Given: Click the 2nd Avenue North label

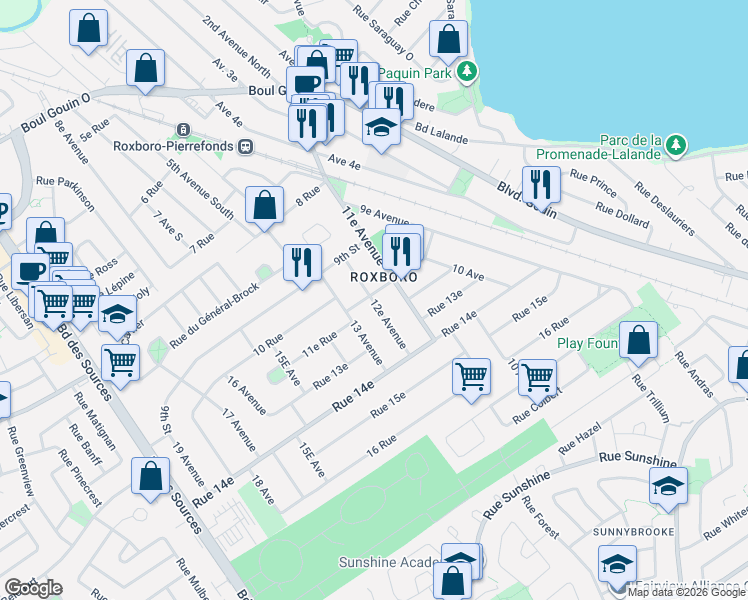Looking at the screenshot, I should [237, 47].
